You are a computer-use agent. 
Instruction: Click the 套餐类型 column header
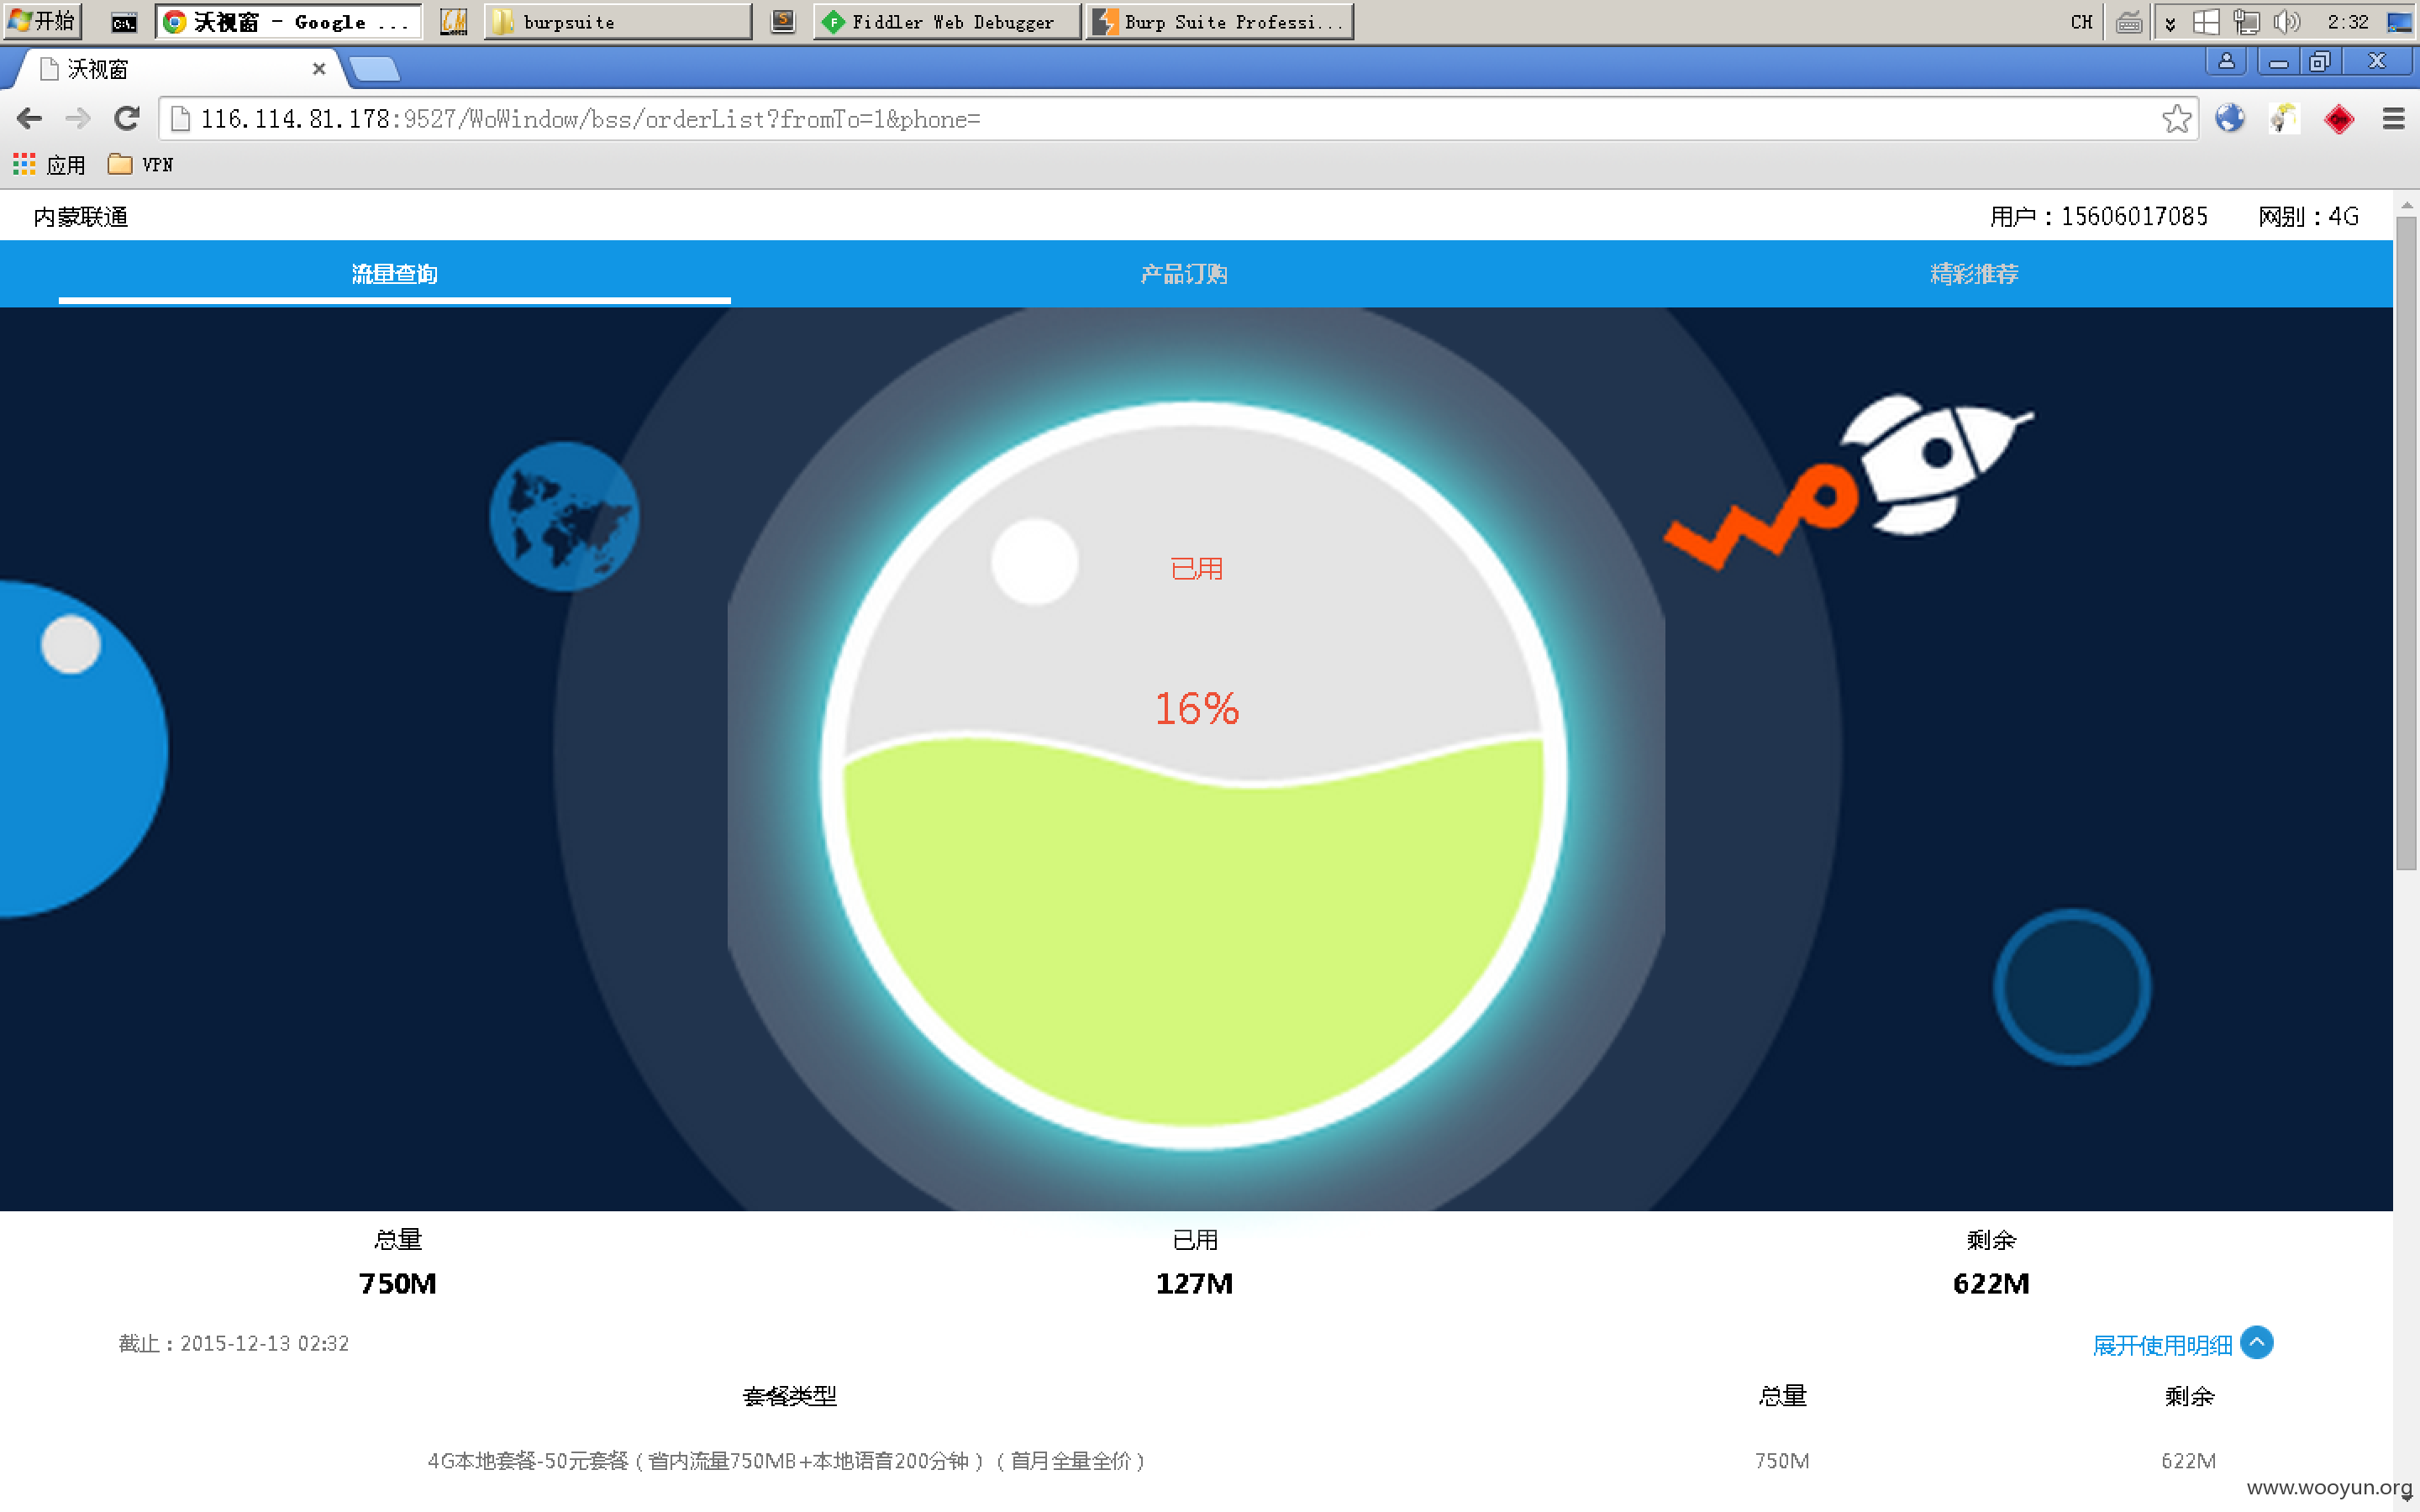click(789, 1396)
